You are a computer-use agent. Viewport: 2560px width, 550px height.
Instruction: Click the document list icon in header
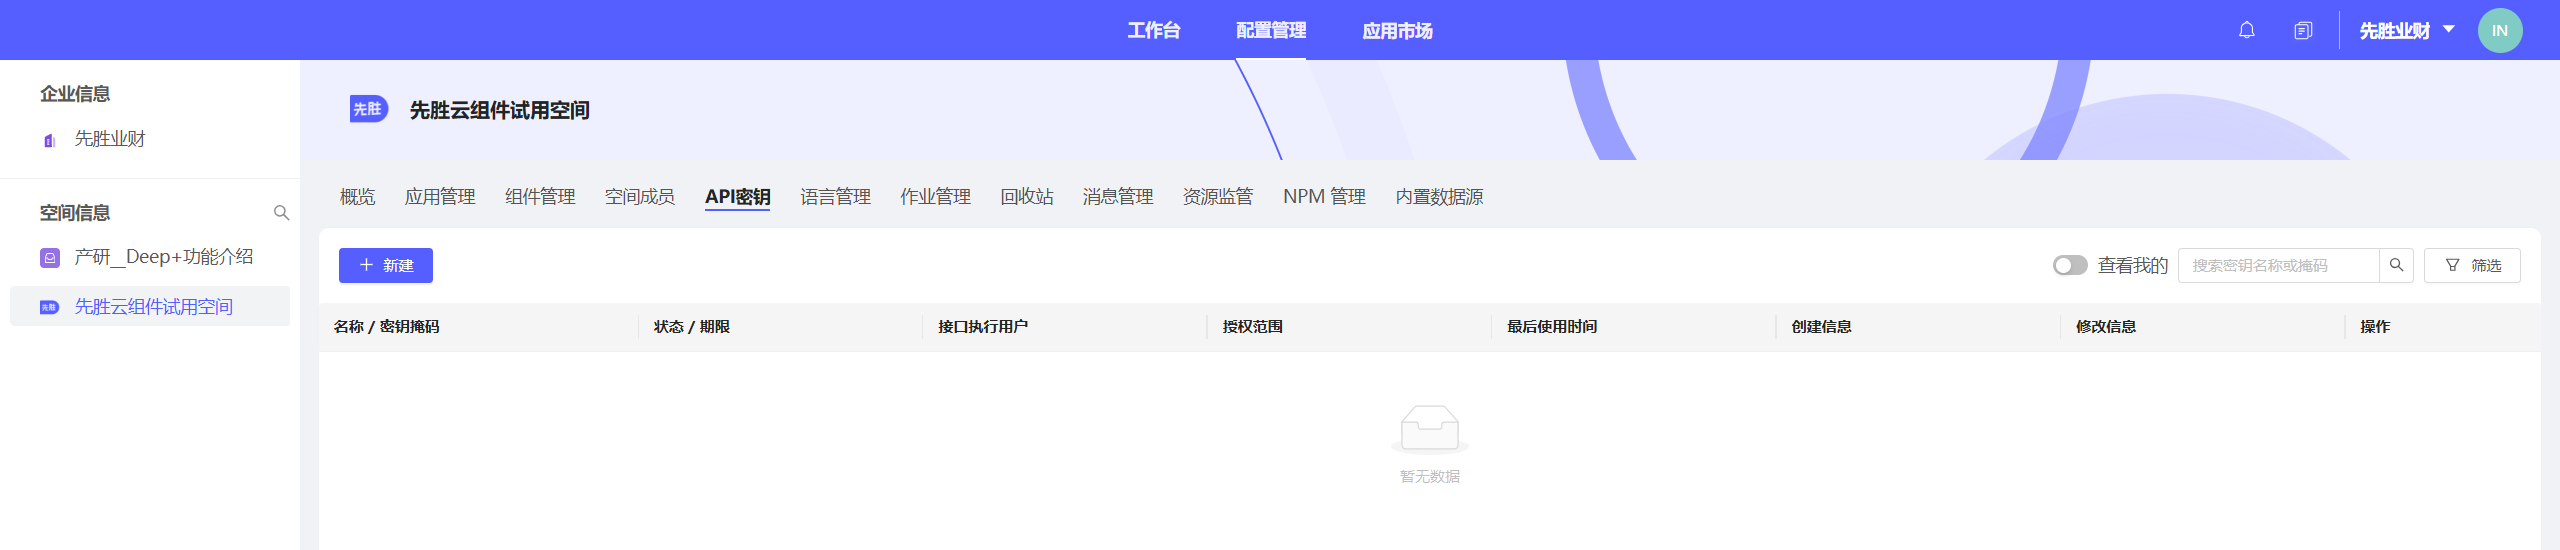coord(2303,30)
